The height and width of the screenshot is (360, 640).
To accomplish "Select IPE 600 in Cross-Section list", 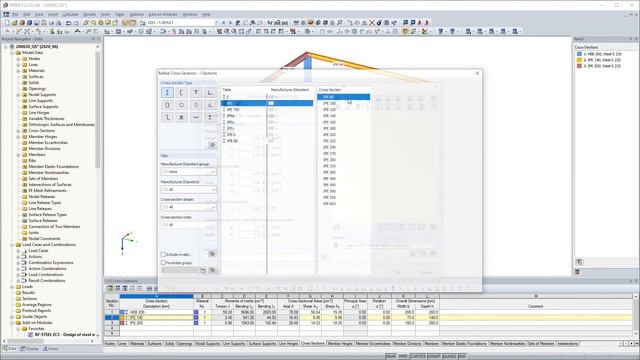I will [344, 204].
